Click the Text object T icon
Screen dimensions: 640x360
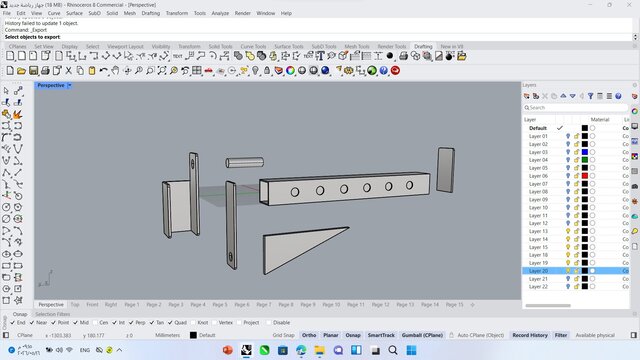point(320,56)
